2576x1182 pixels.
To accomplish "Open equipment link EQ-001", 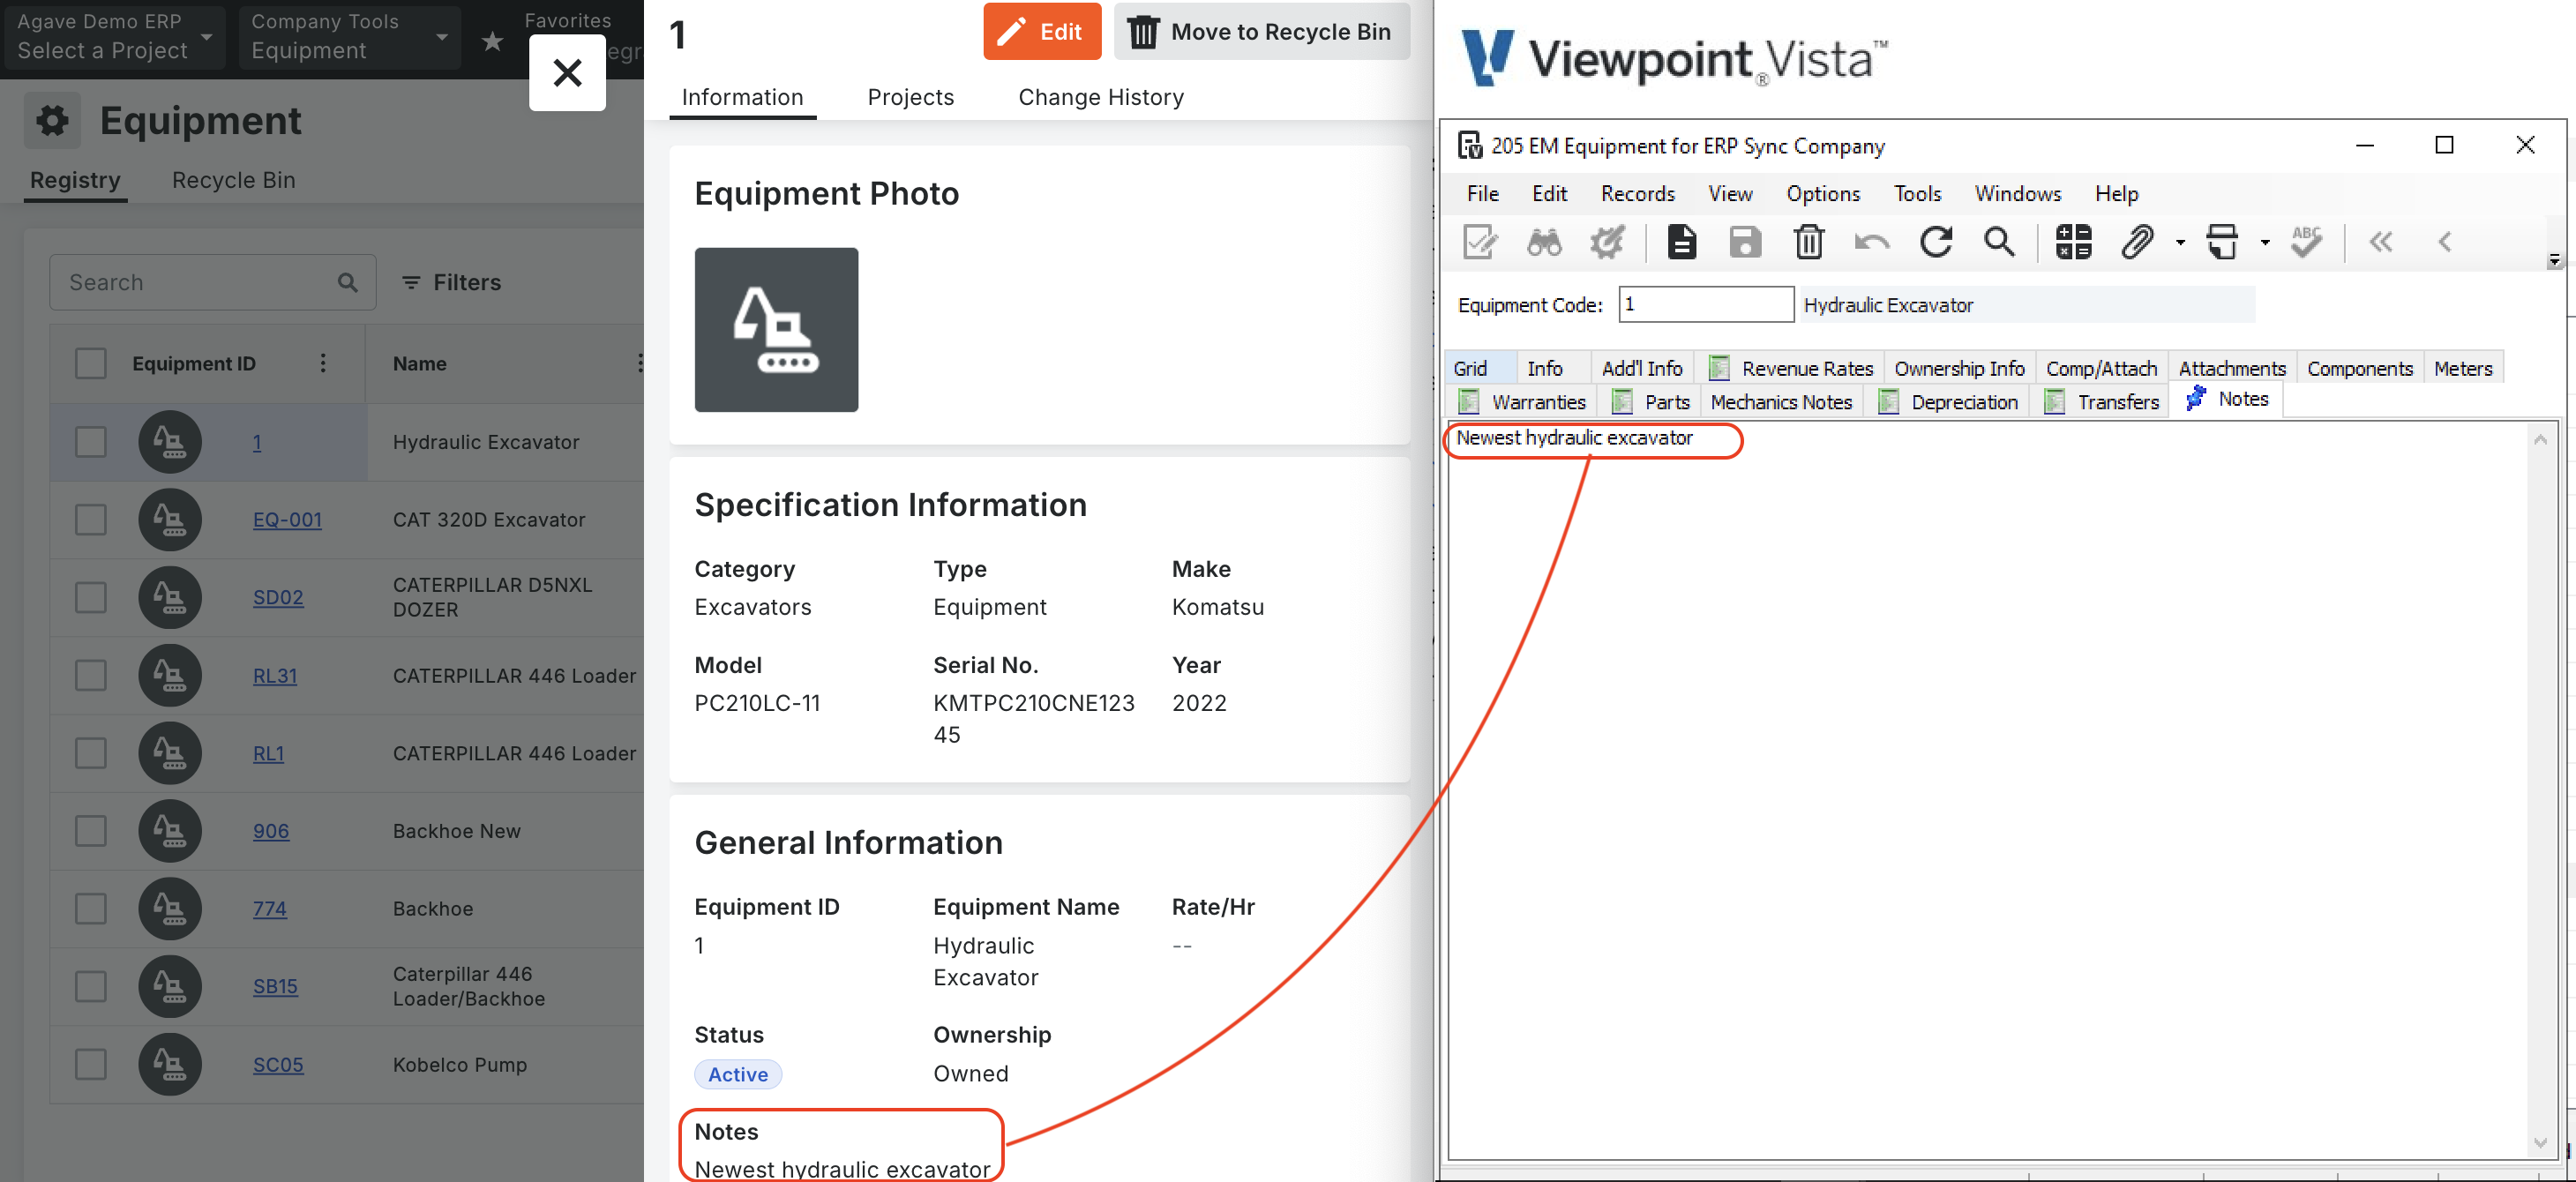I will [287, 520].
